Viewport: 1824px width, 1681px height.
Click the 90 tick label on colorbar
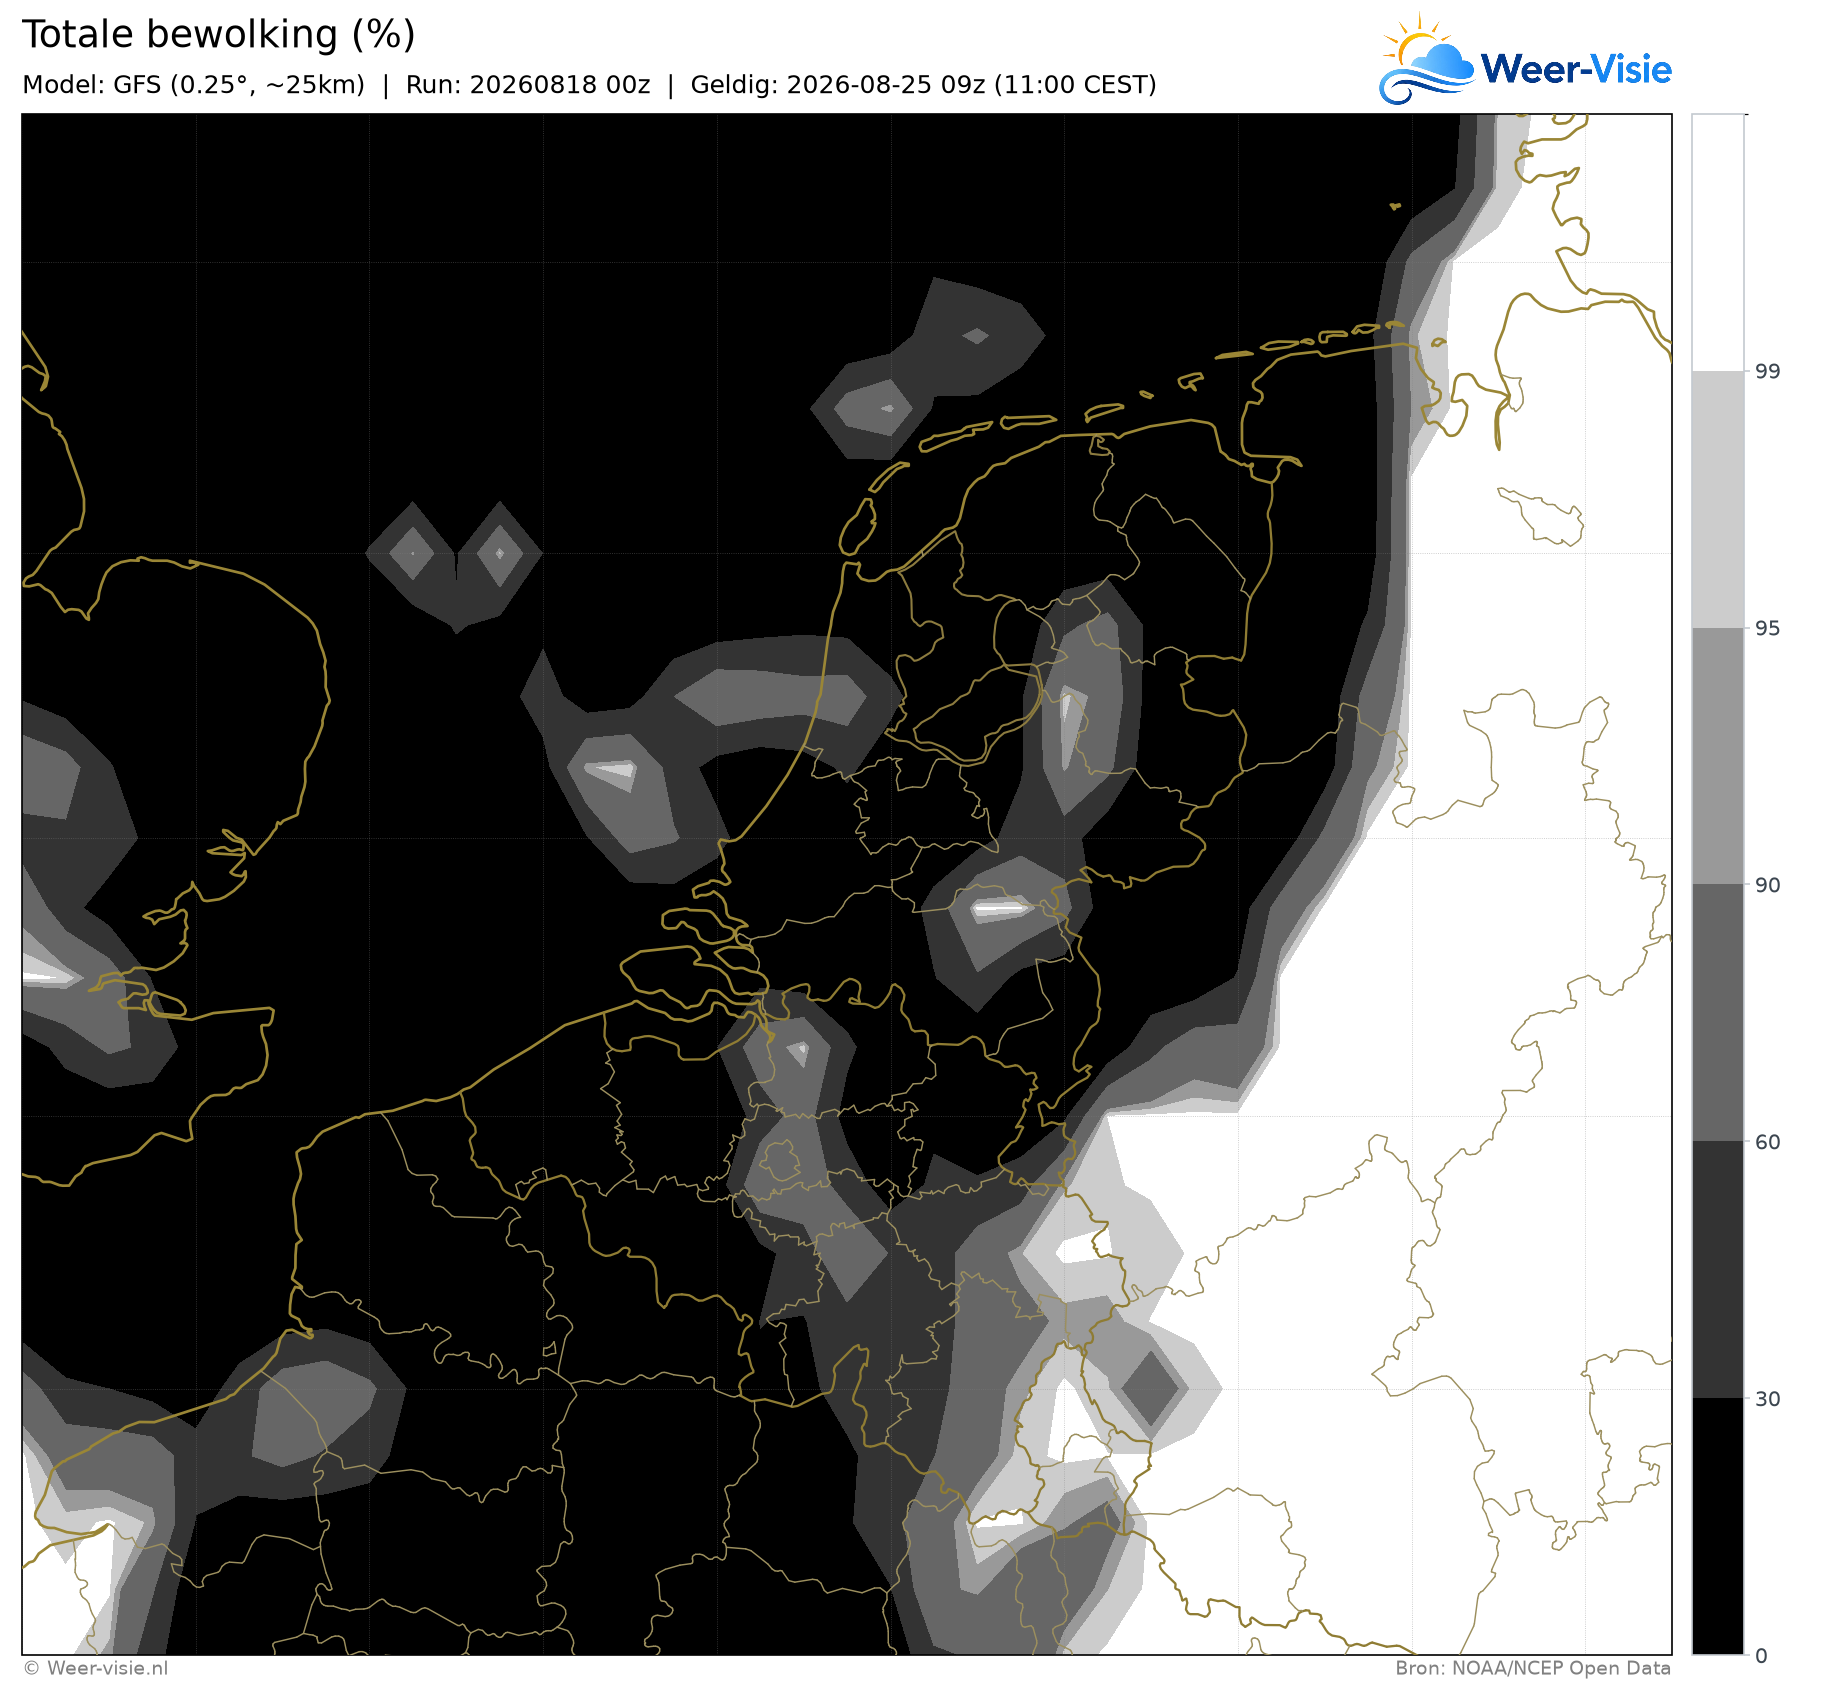point(1768,885)
